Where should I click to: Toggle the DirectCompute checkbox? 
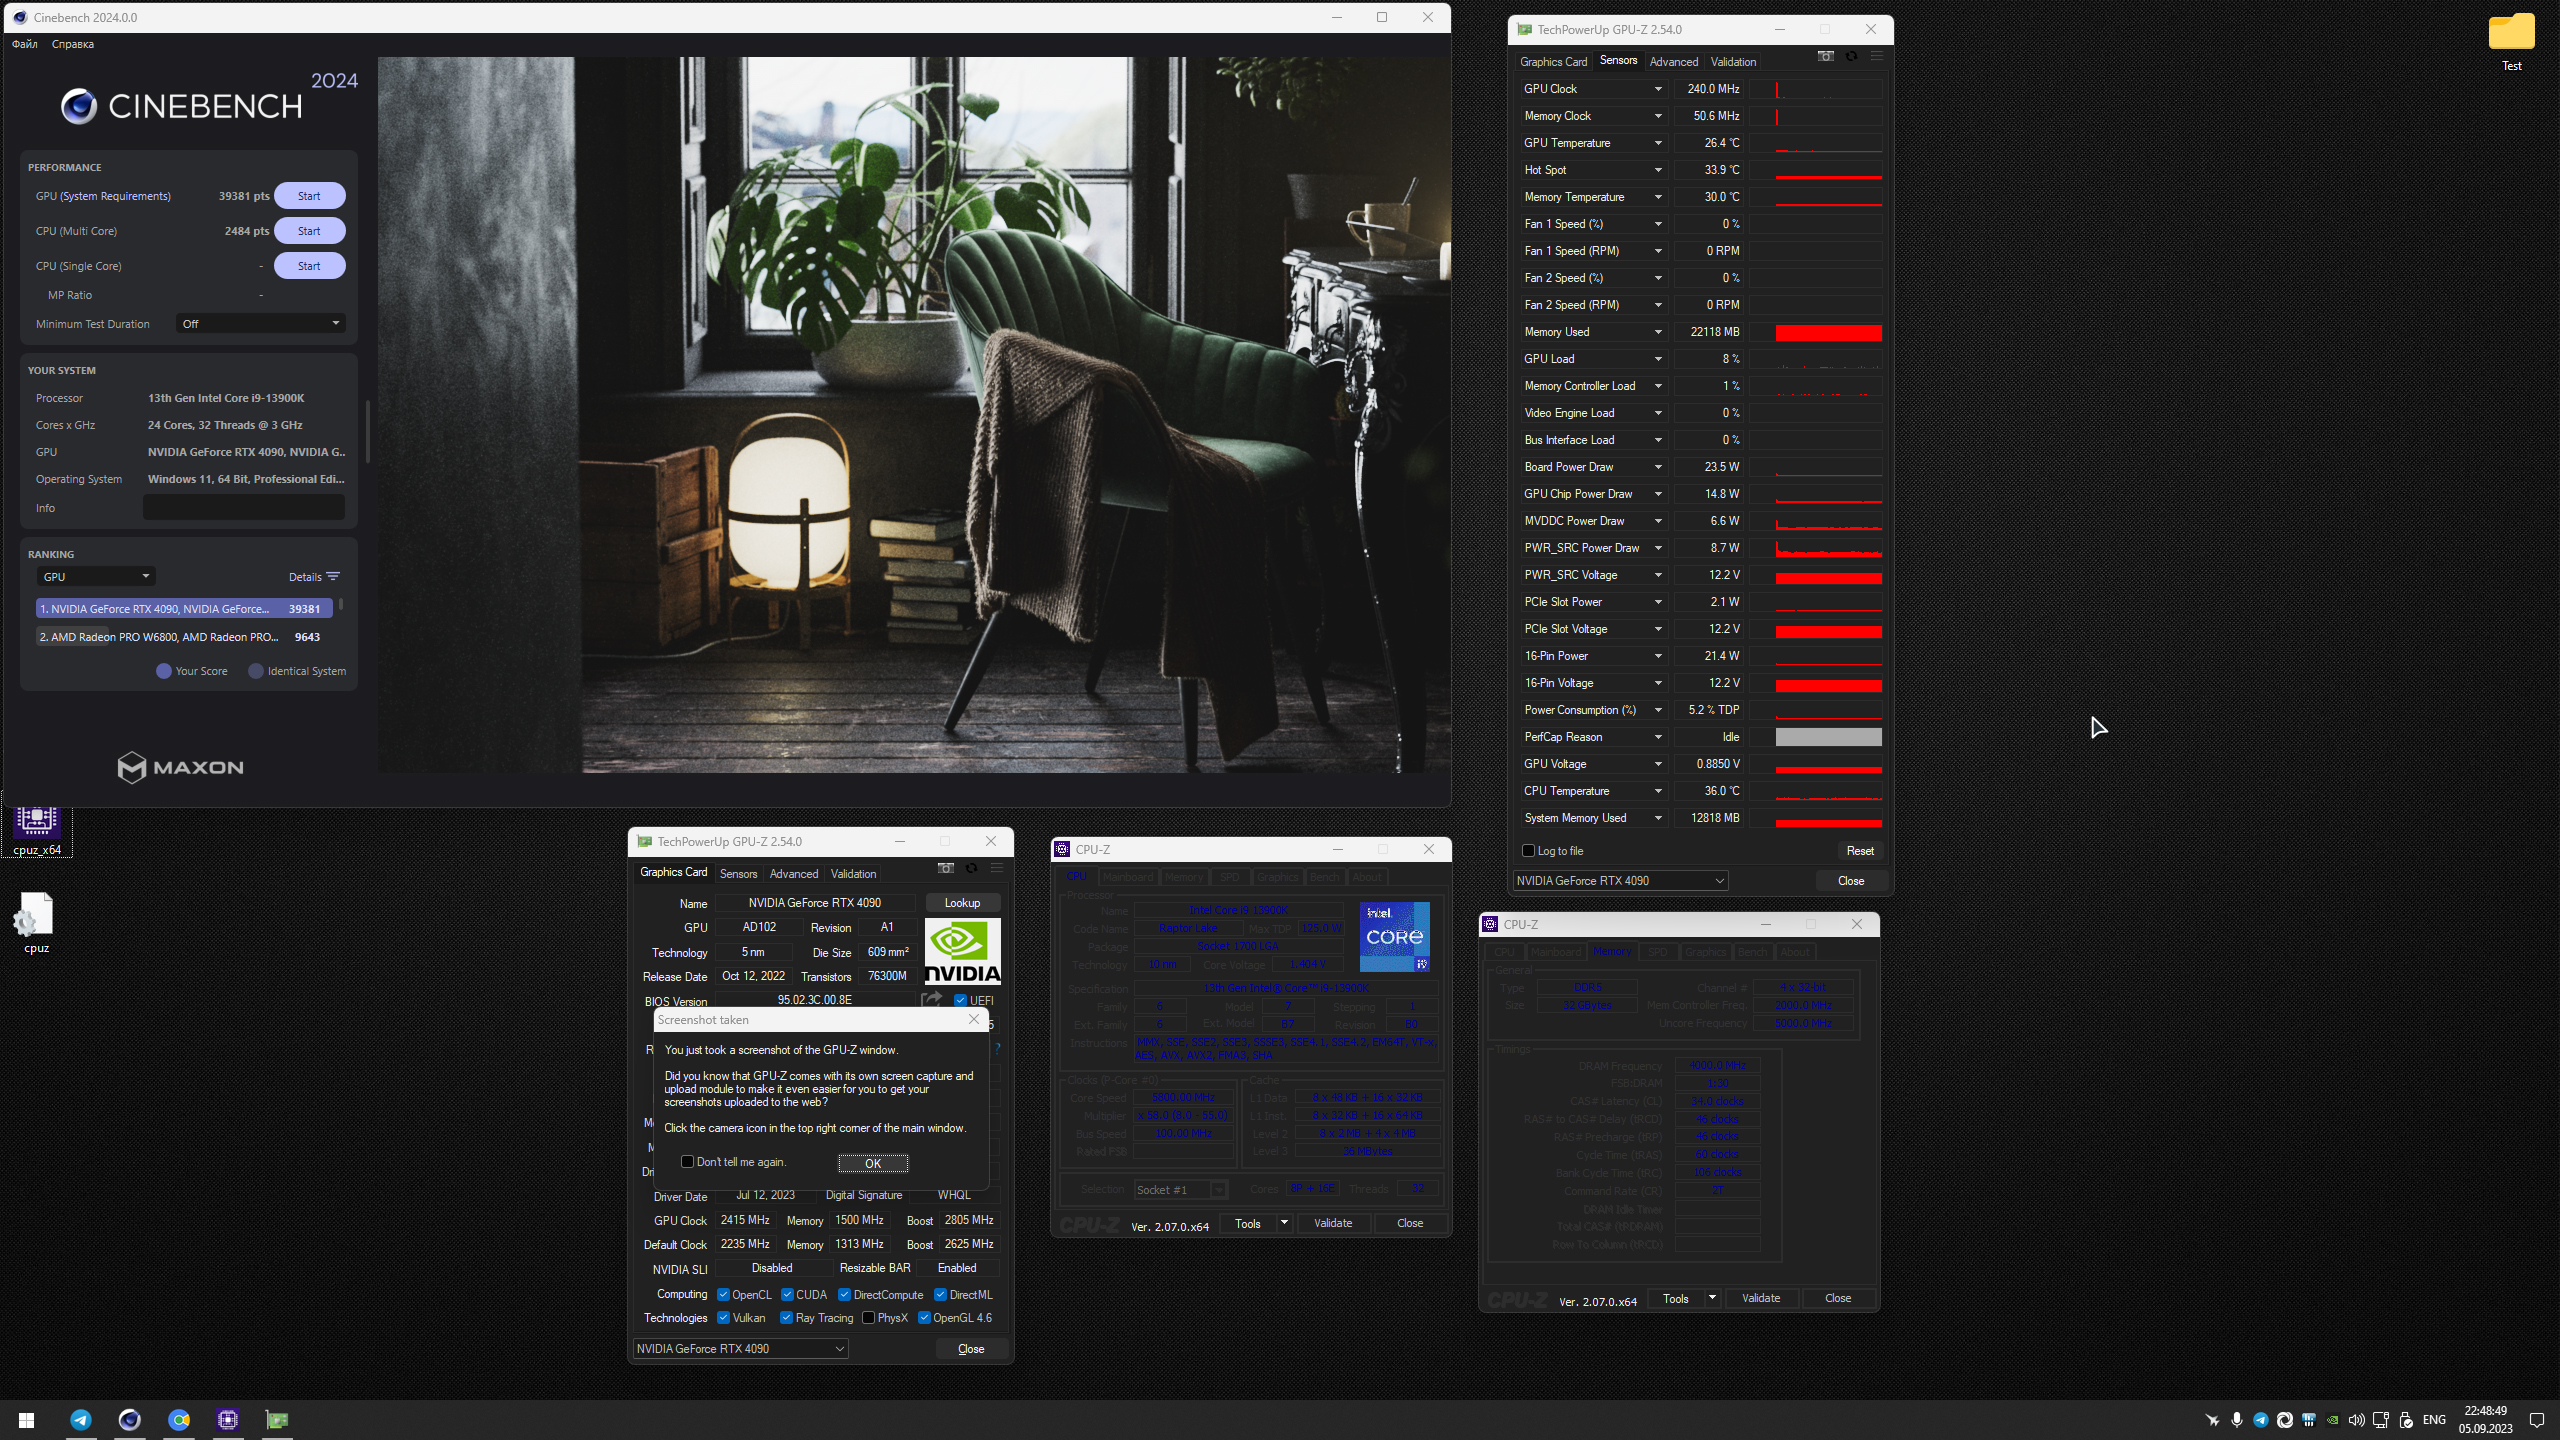(x=844, y=1294)
